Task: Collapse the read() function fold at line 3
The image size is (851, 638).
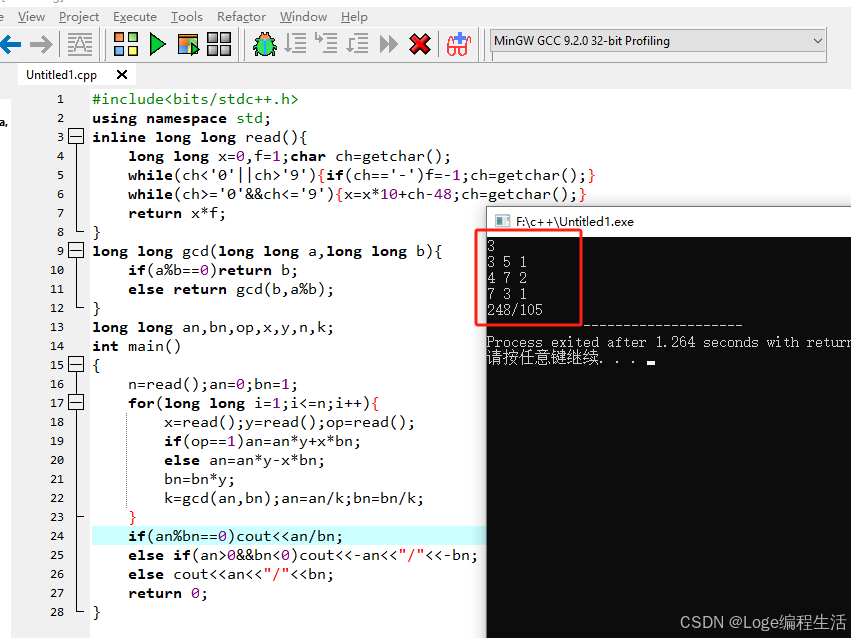Action: [76, 137]
